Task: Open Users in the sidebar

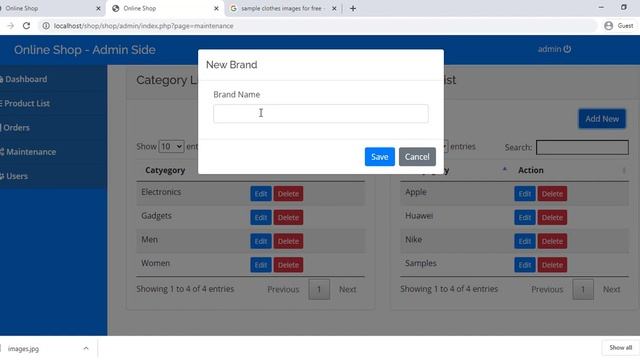Action: click(x=16, y=176)
